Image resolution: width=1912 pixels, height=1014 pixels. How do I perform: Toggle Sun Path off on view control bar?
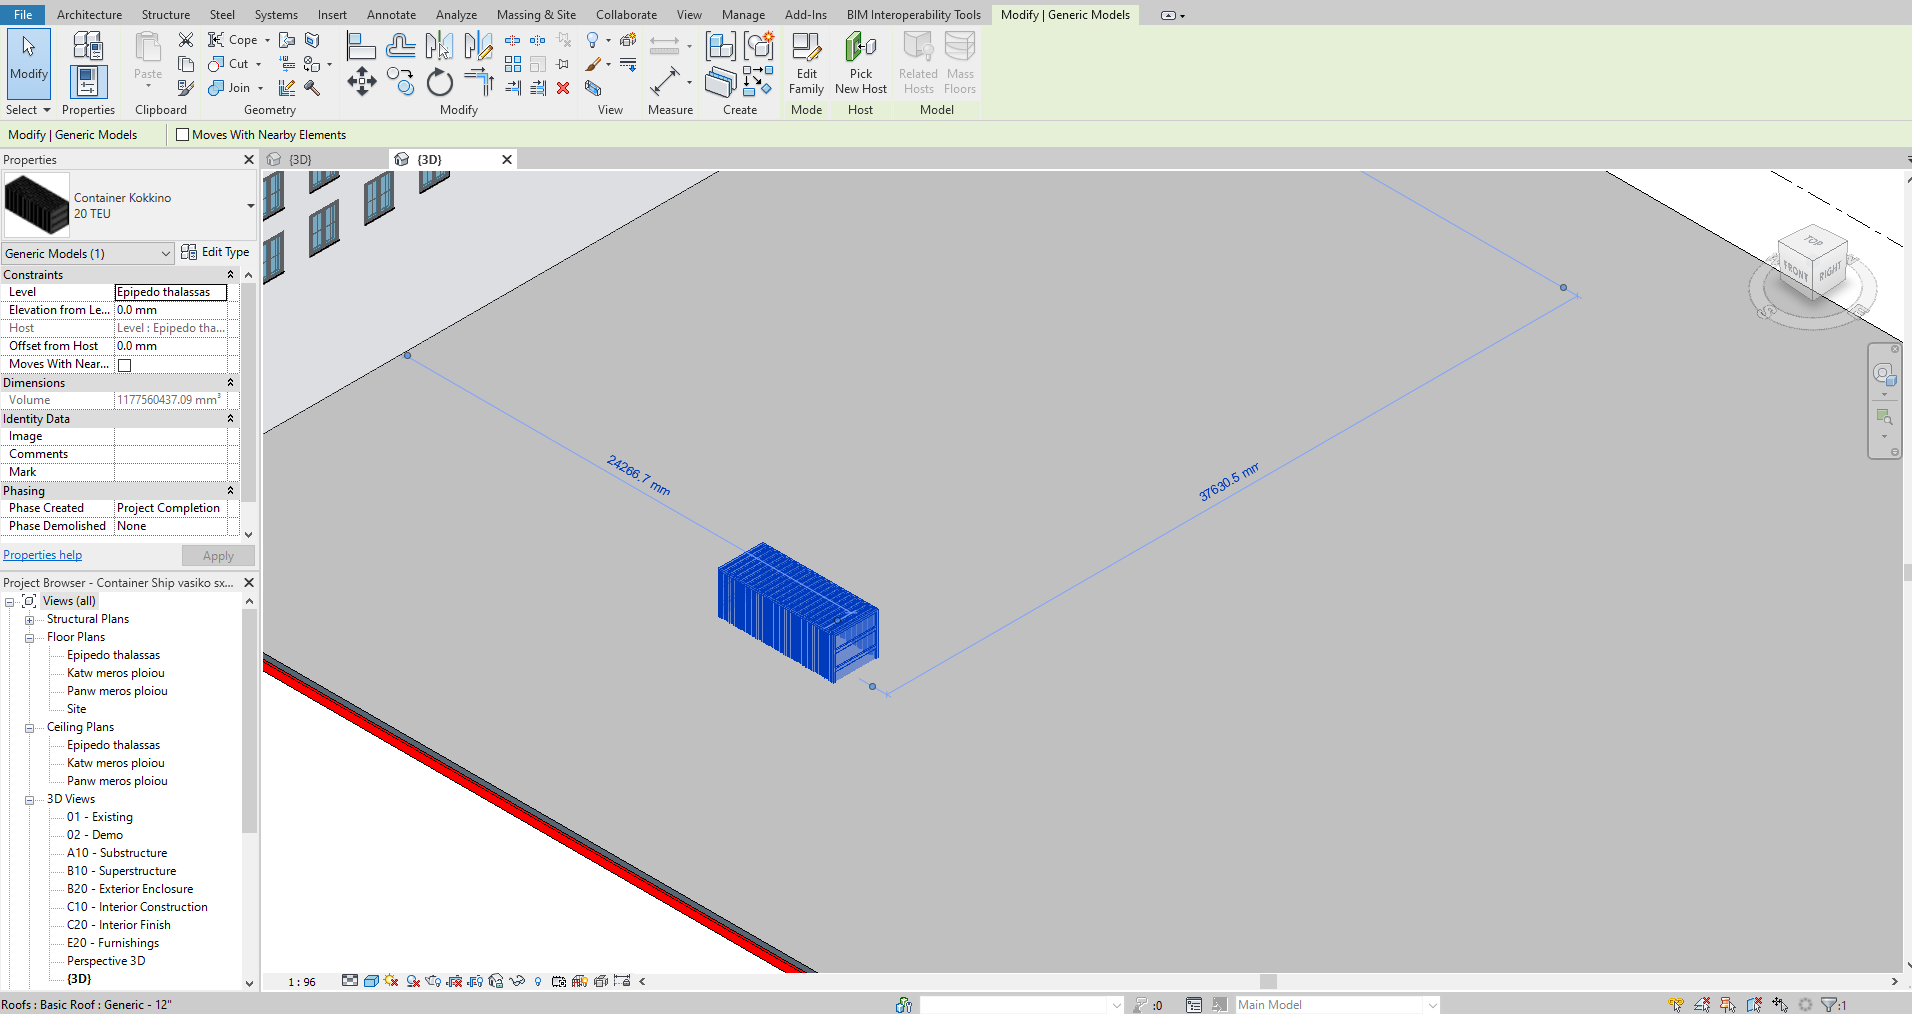(x=391, y=981)
